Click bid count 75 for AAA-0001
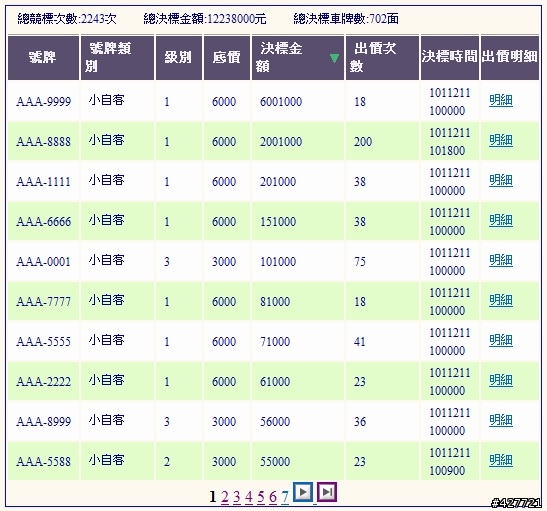The image size is (547, 511). pos(360,262)
